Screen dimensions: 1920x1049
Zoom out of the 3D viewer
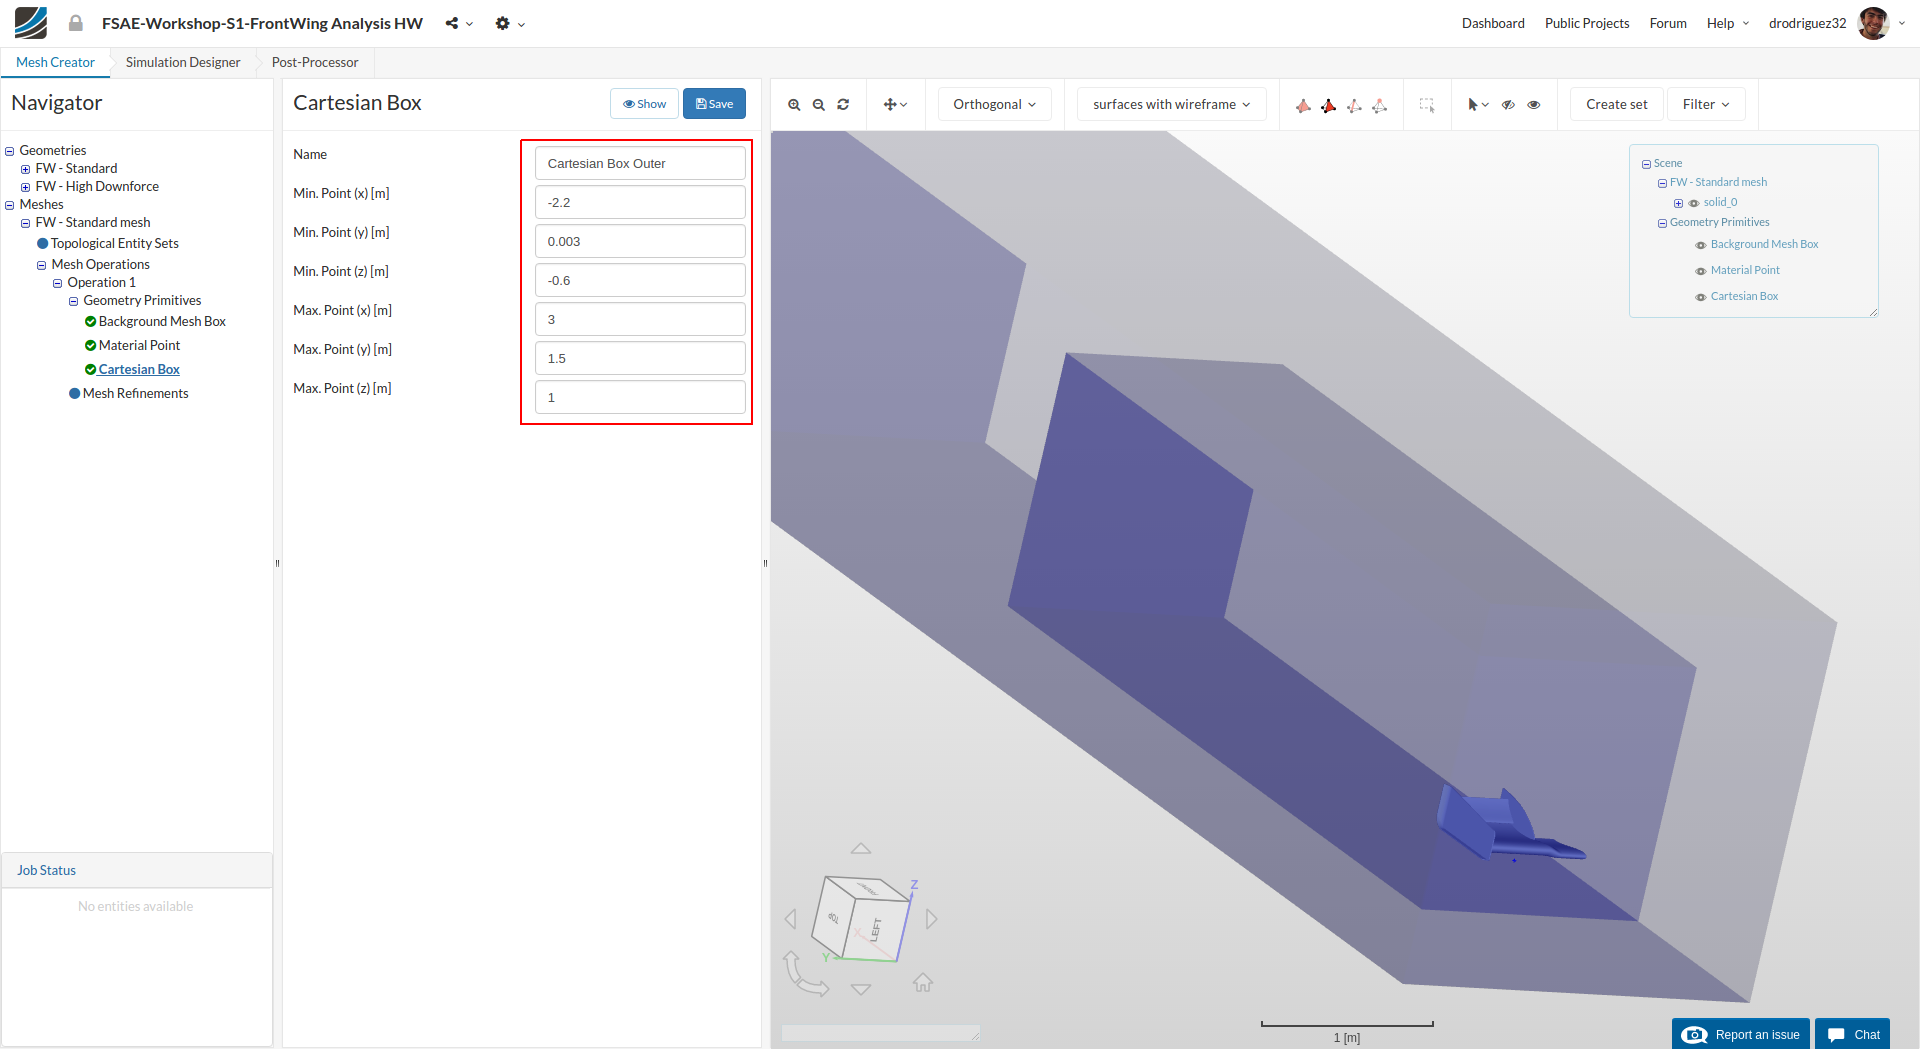819,105
